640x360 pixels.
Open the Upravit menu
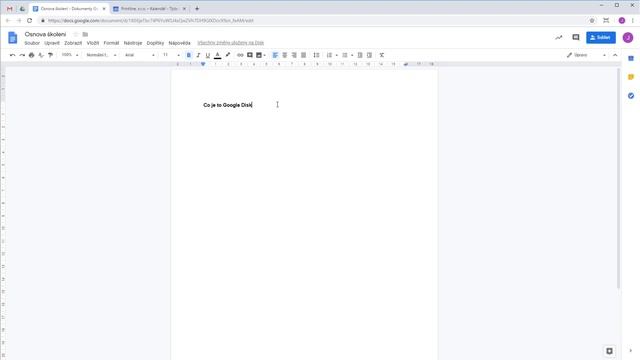coord(52,43)
